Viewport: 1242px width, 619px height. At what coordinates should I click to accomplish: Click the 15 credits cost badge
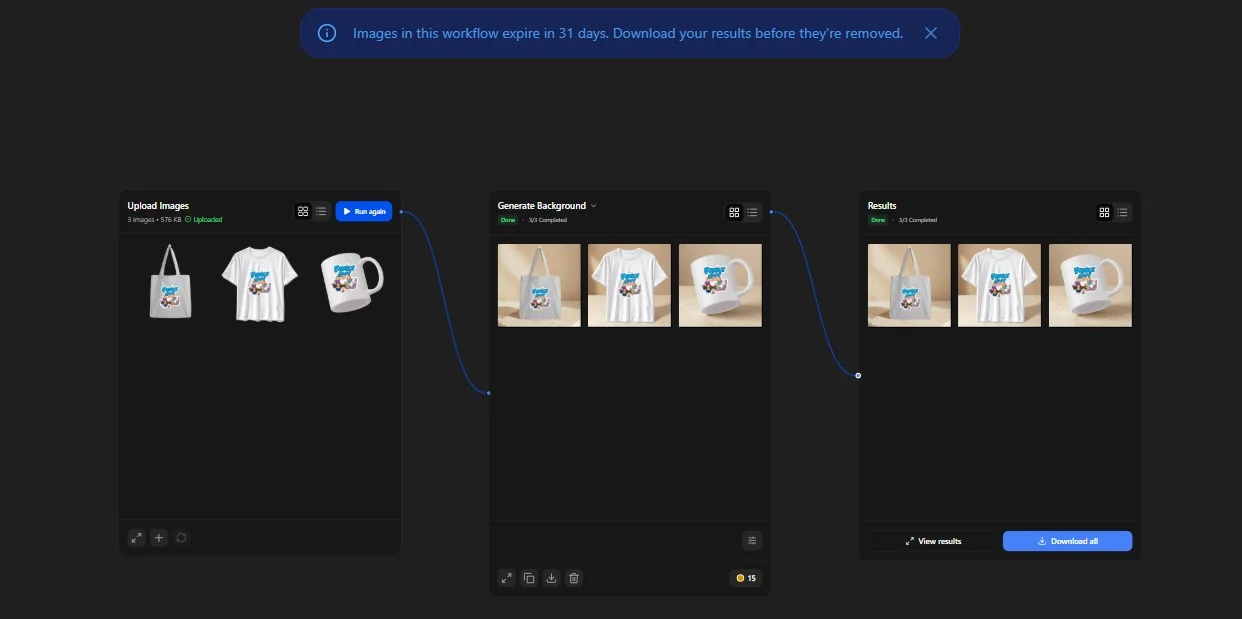pos(746,578)
